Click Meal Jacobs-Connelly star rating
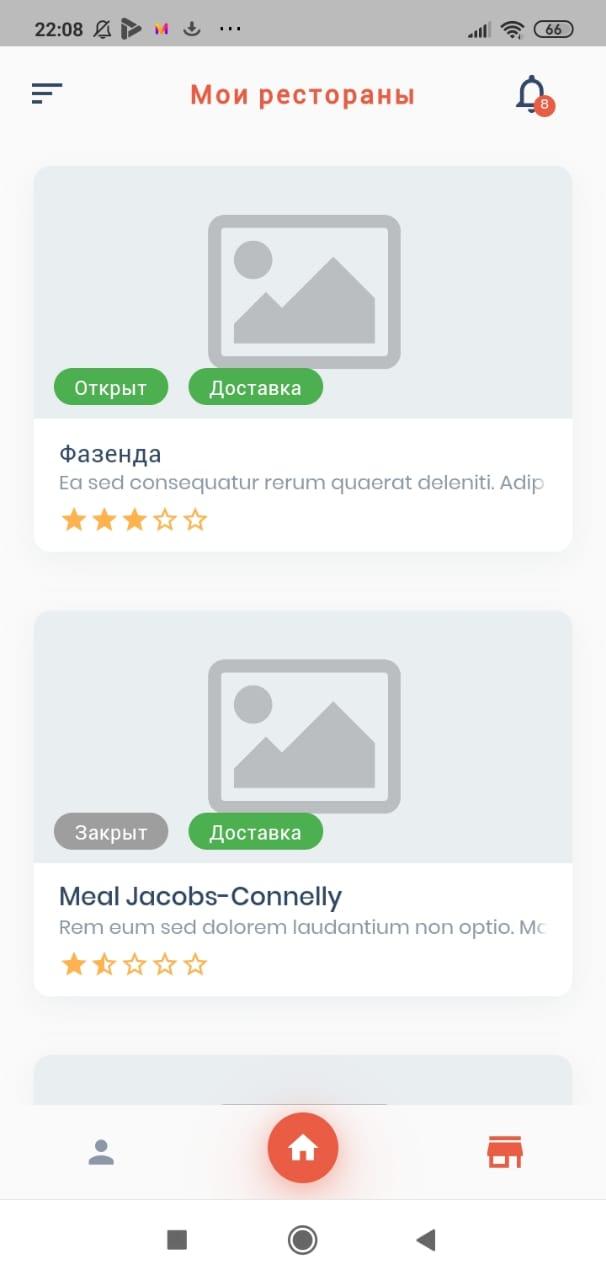The width and height of the screenshot is (606, 1280). pyautogui.click(x=134, y=965)
